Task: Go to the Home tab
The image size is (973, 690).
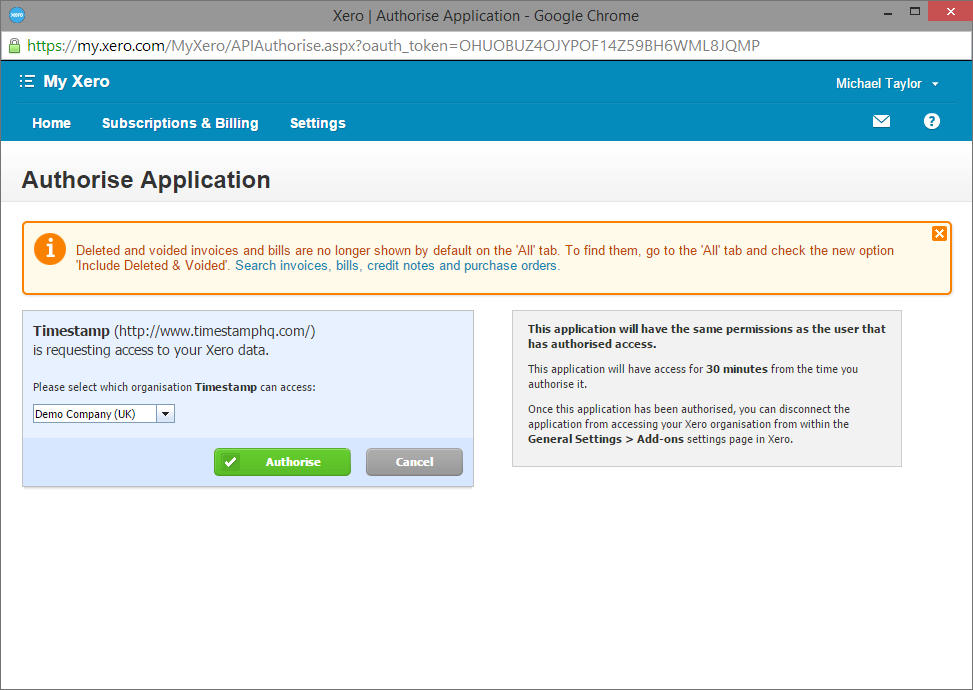Action: [x=52, y=123]
